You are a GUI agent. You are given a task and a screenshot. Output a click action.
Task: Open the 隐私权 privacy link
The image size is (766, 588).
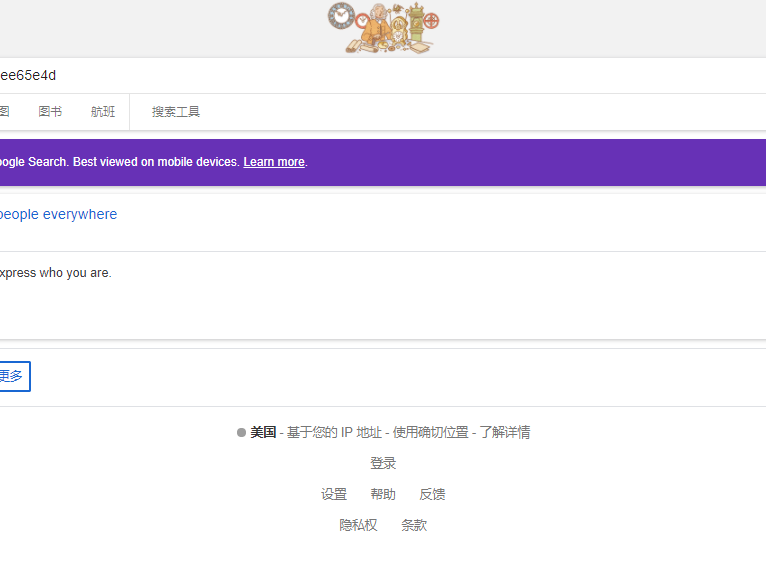point(358,526)
